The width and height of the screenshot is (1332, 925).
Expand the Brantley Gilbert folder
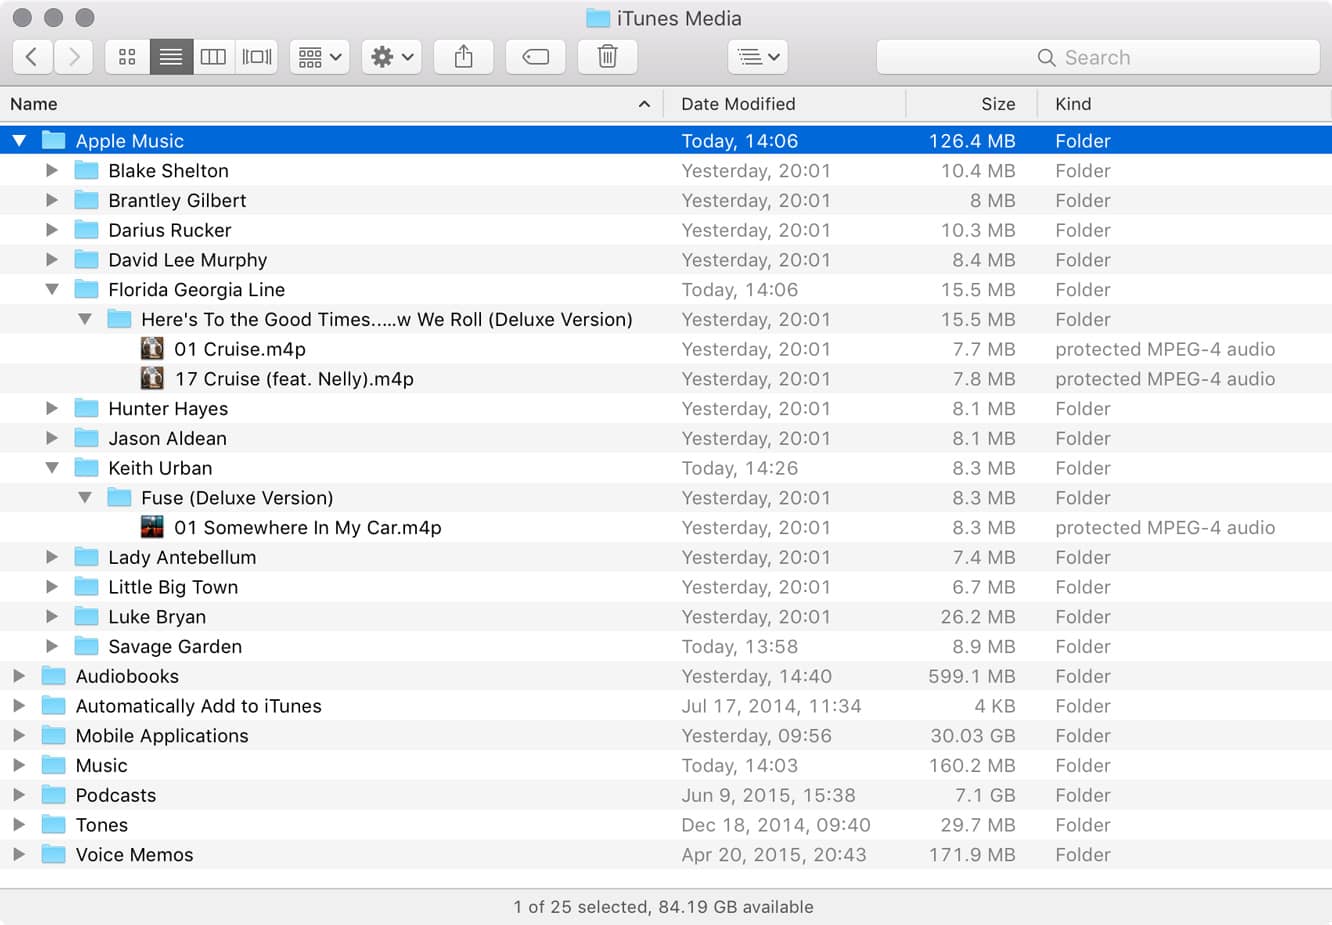pos(52,200)
